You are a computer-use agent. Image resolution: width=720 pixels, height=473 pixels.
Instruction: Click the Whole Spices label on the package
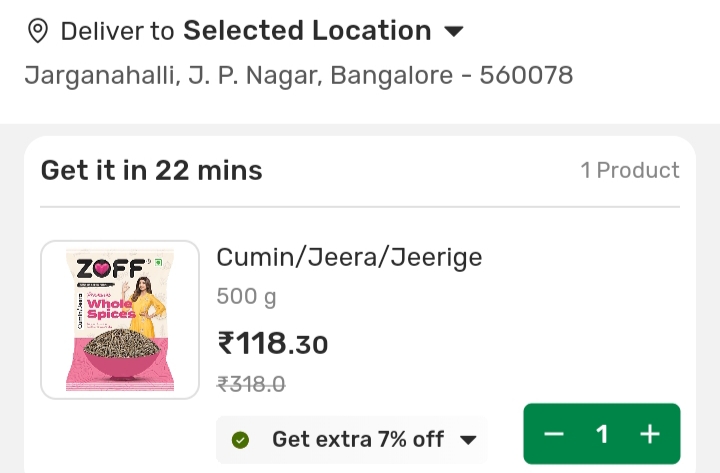pyautogui.click(x=110, y=308)
